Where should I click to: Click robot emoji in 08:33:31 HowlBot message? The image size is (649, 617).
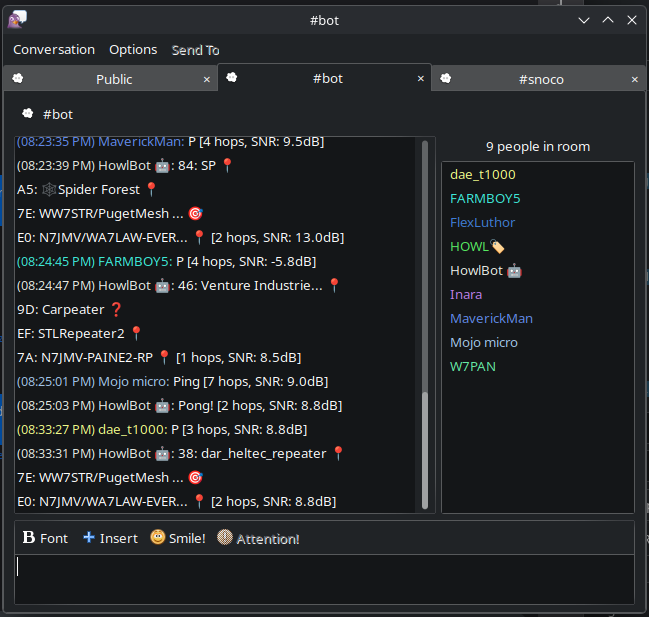162,454
